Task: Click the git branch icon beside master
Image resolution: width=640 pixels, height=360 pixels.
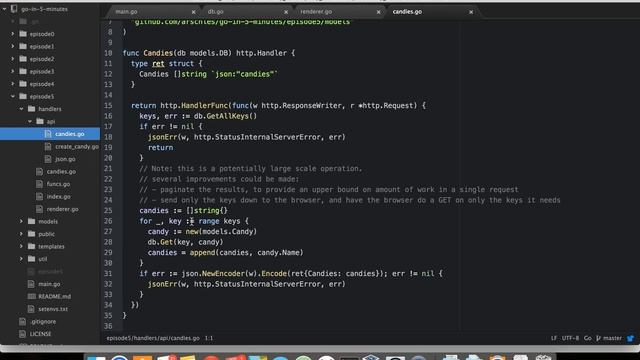Action: click(598, 338)
